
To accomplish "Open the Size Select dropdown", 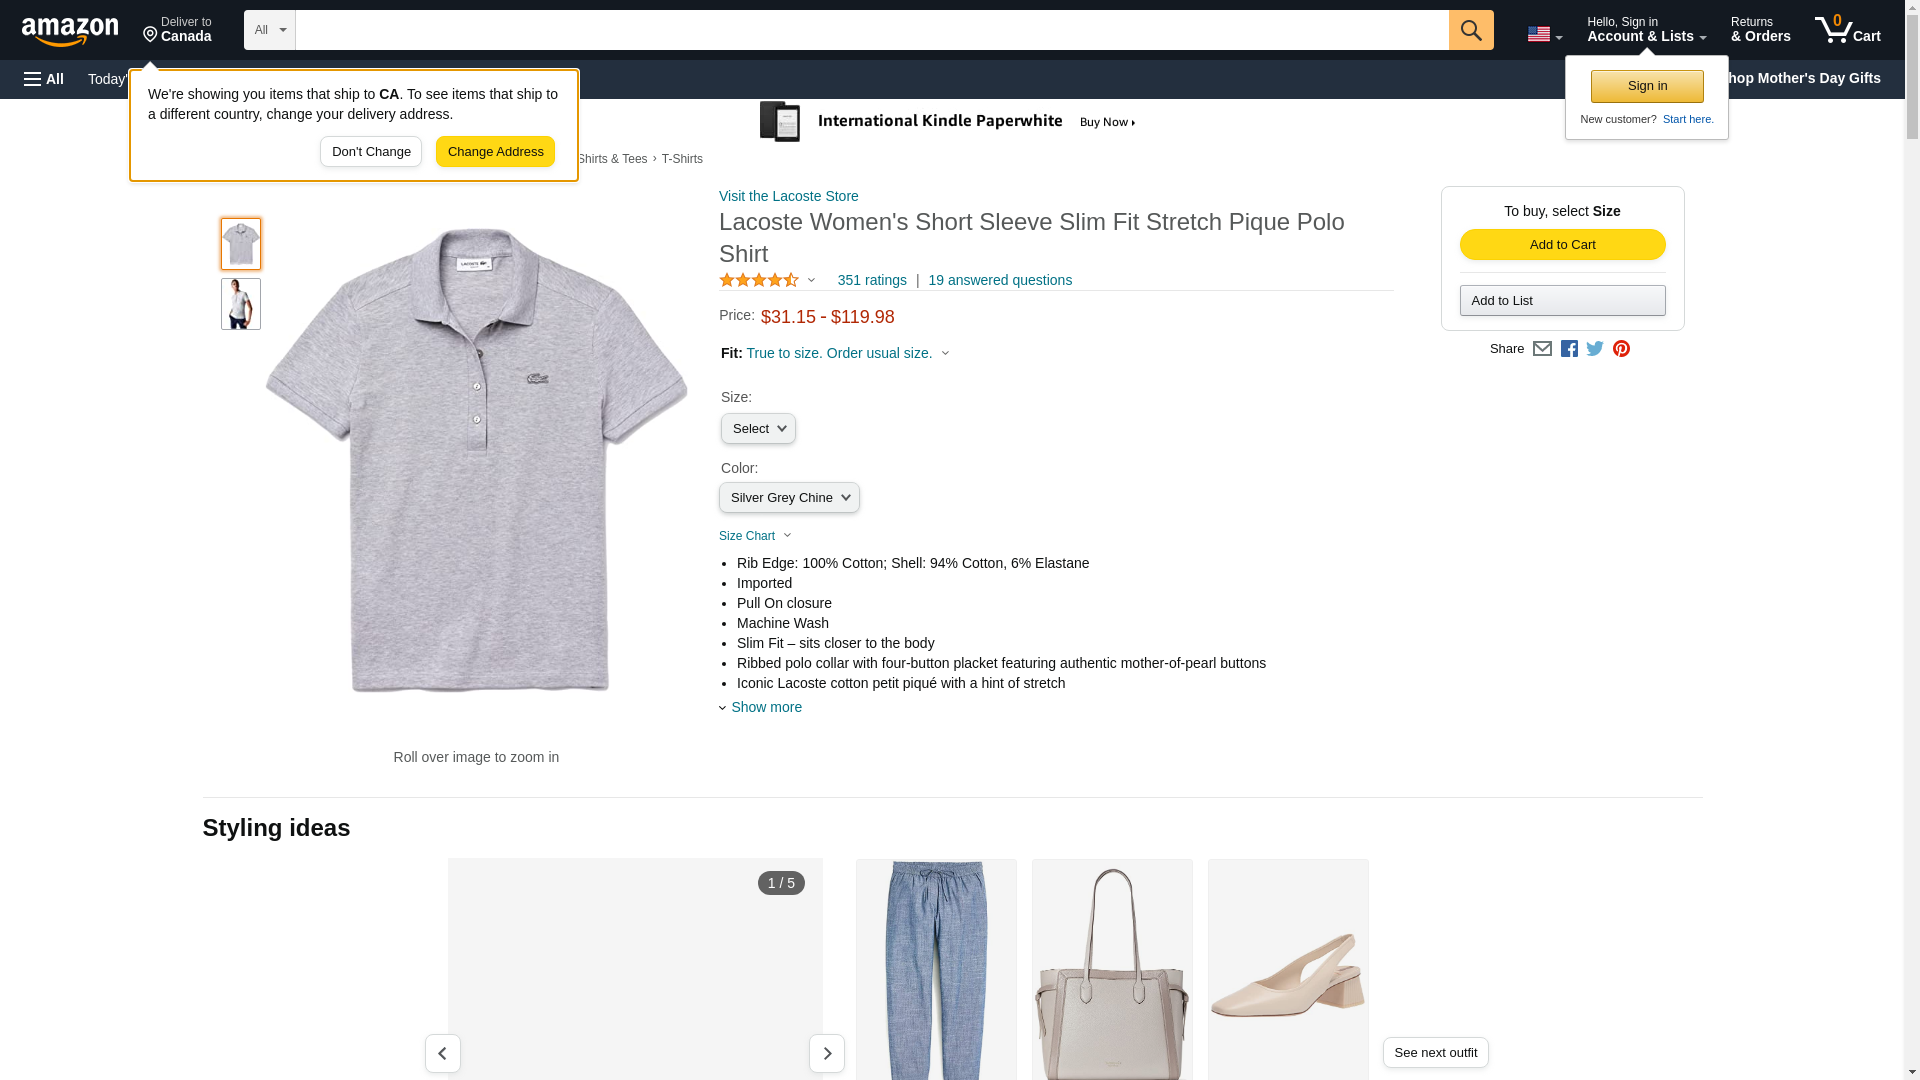I will pos(758,429).
